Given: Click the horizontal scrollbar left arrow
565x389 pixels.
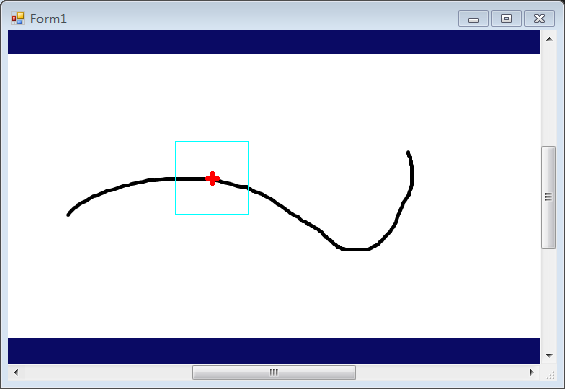Looking at the screenshot, I should [x=16, y=372].
